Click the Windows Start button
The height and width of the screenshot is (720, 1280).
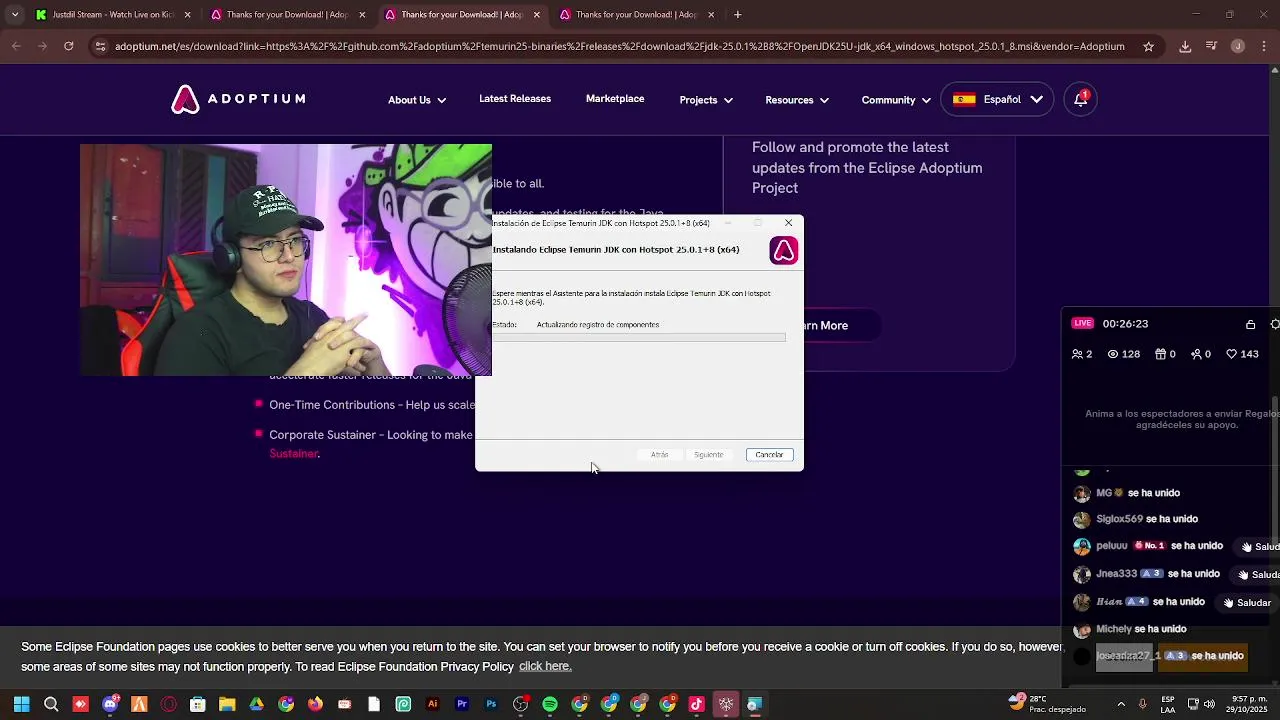(x=22, y=704)
